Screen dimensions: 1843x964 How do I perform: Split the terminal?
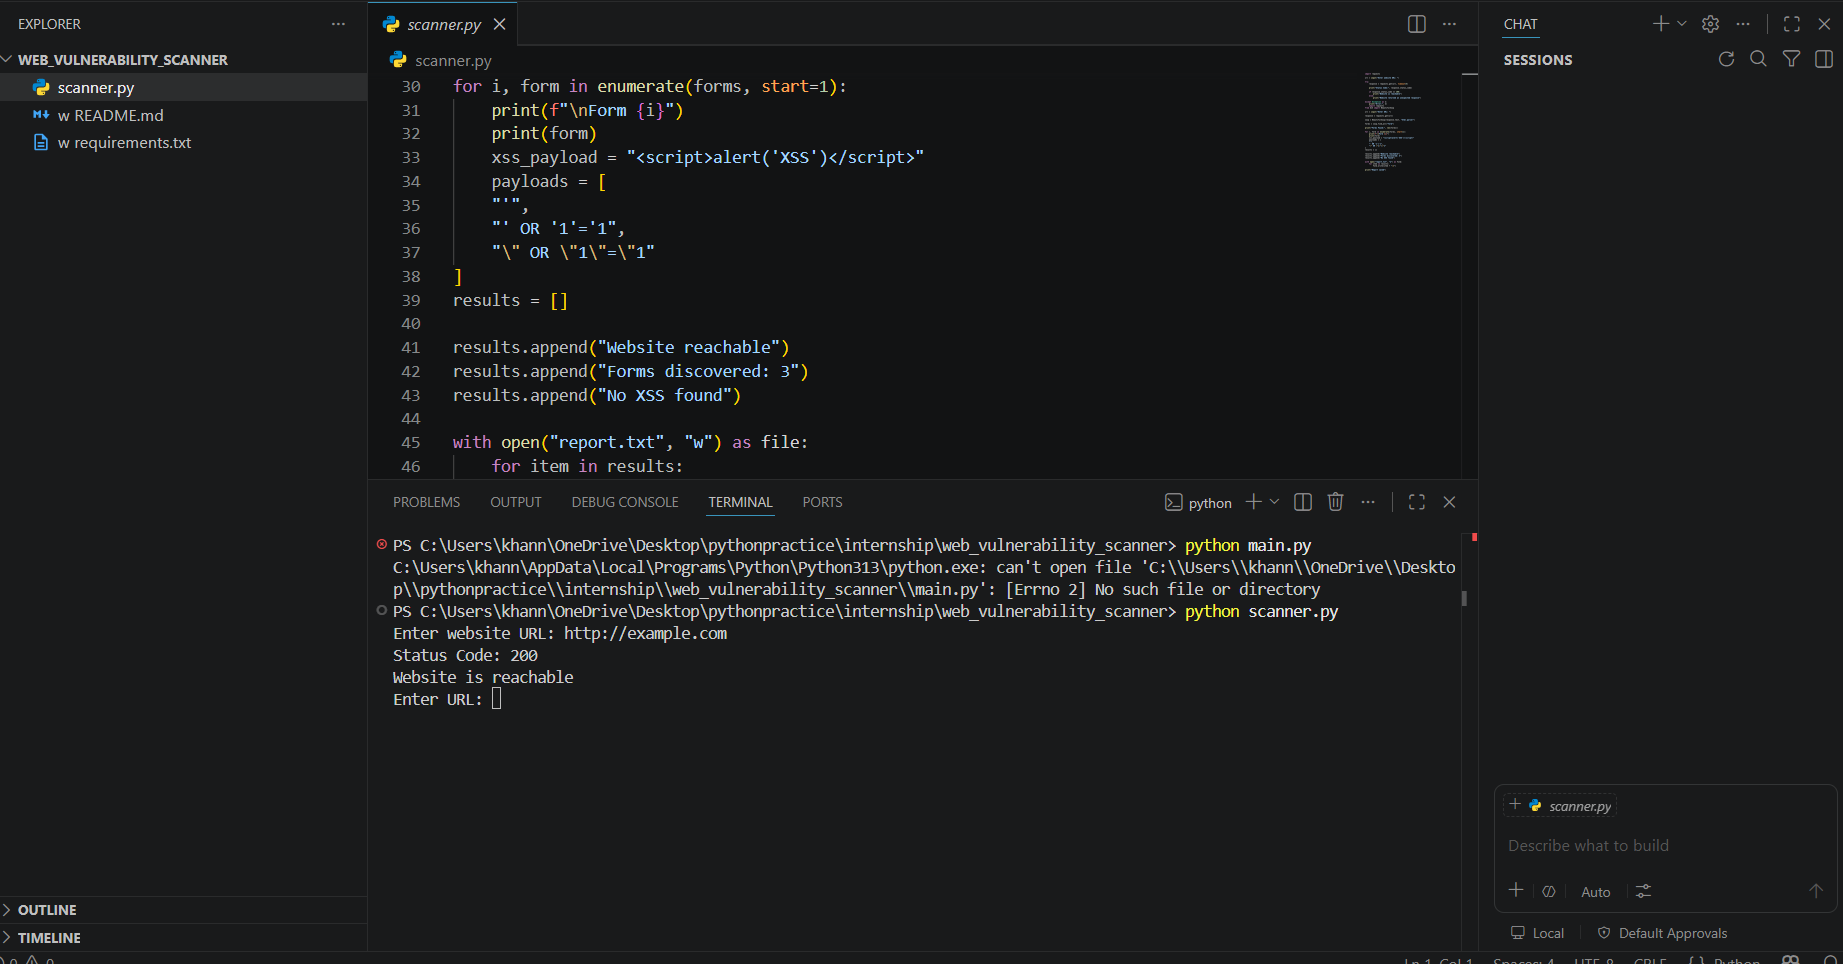click(x=1303, y=502)
